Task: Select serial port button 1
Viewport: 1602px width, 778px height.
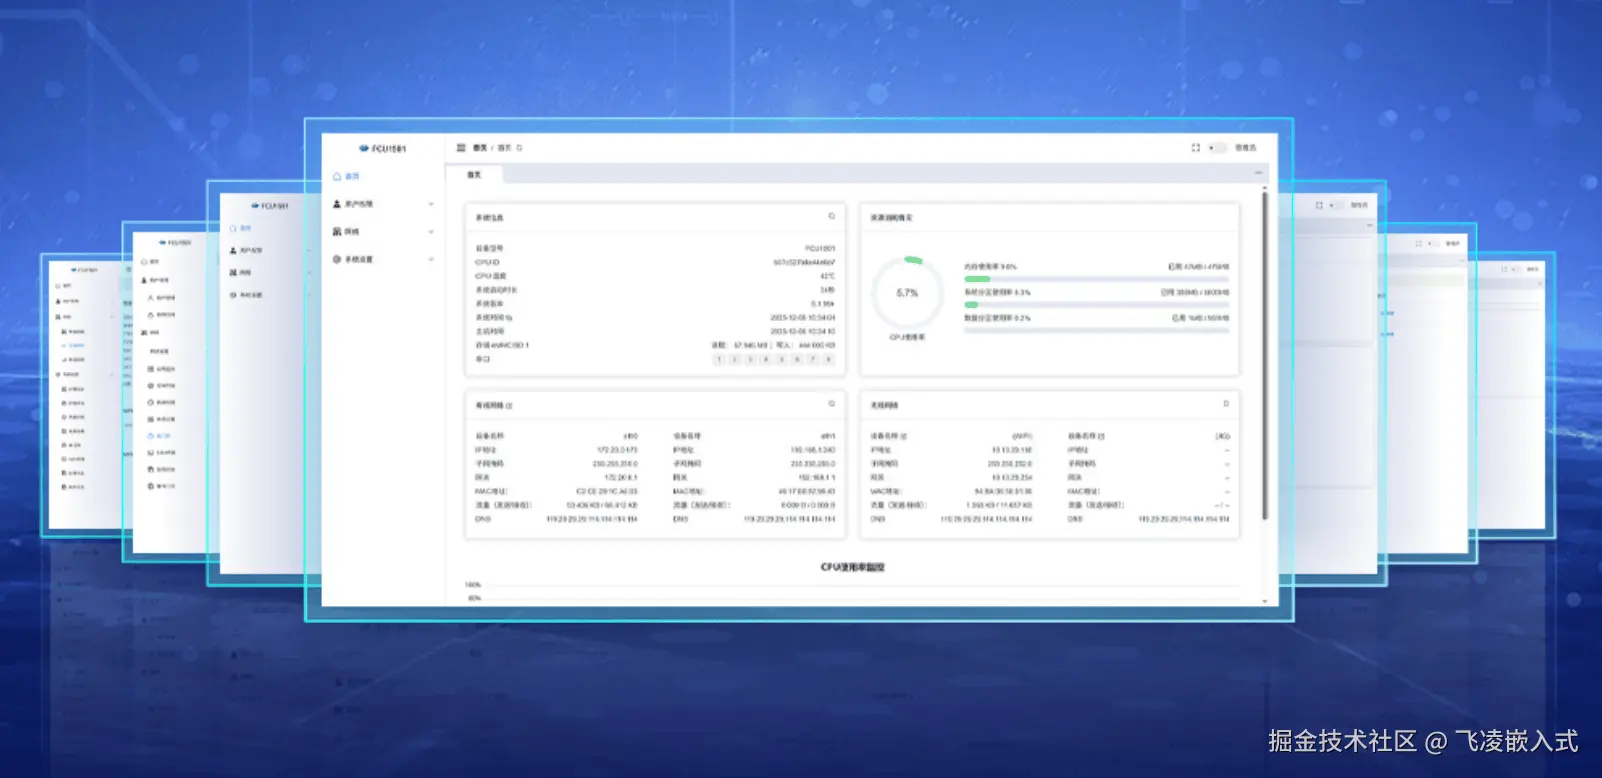Action: pyautogui.click(x=719, y=359)
